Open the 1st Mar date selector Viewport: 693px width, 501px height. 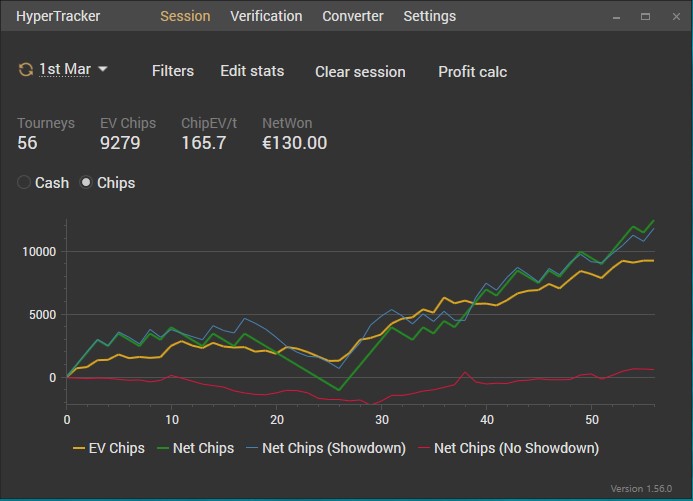click(x=65, y=70)
